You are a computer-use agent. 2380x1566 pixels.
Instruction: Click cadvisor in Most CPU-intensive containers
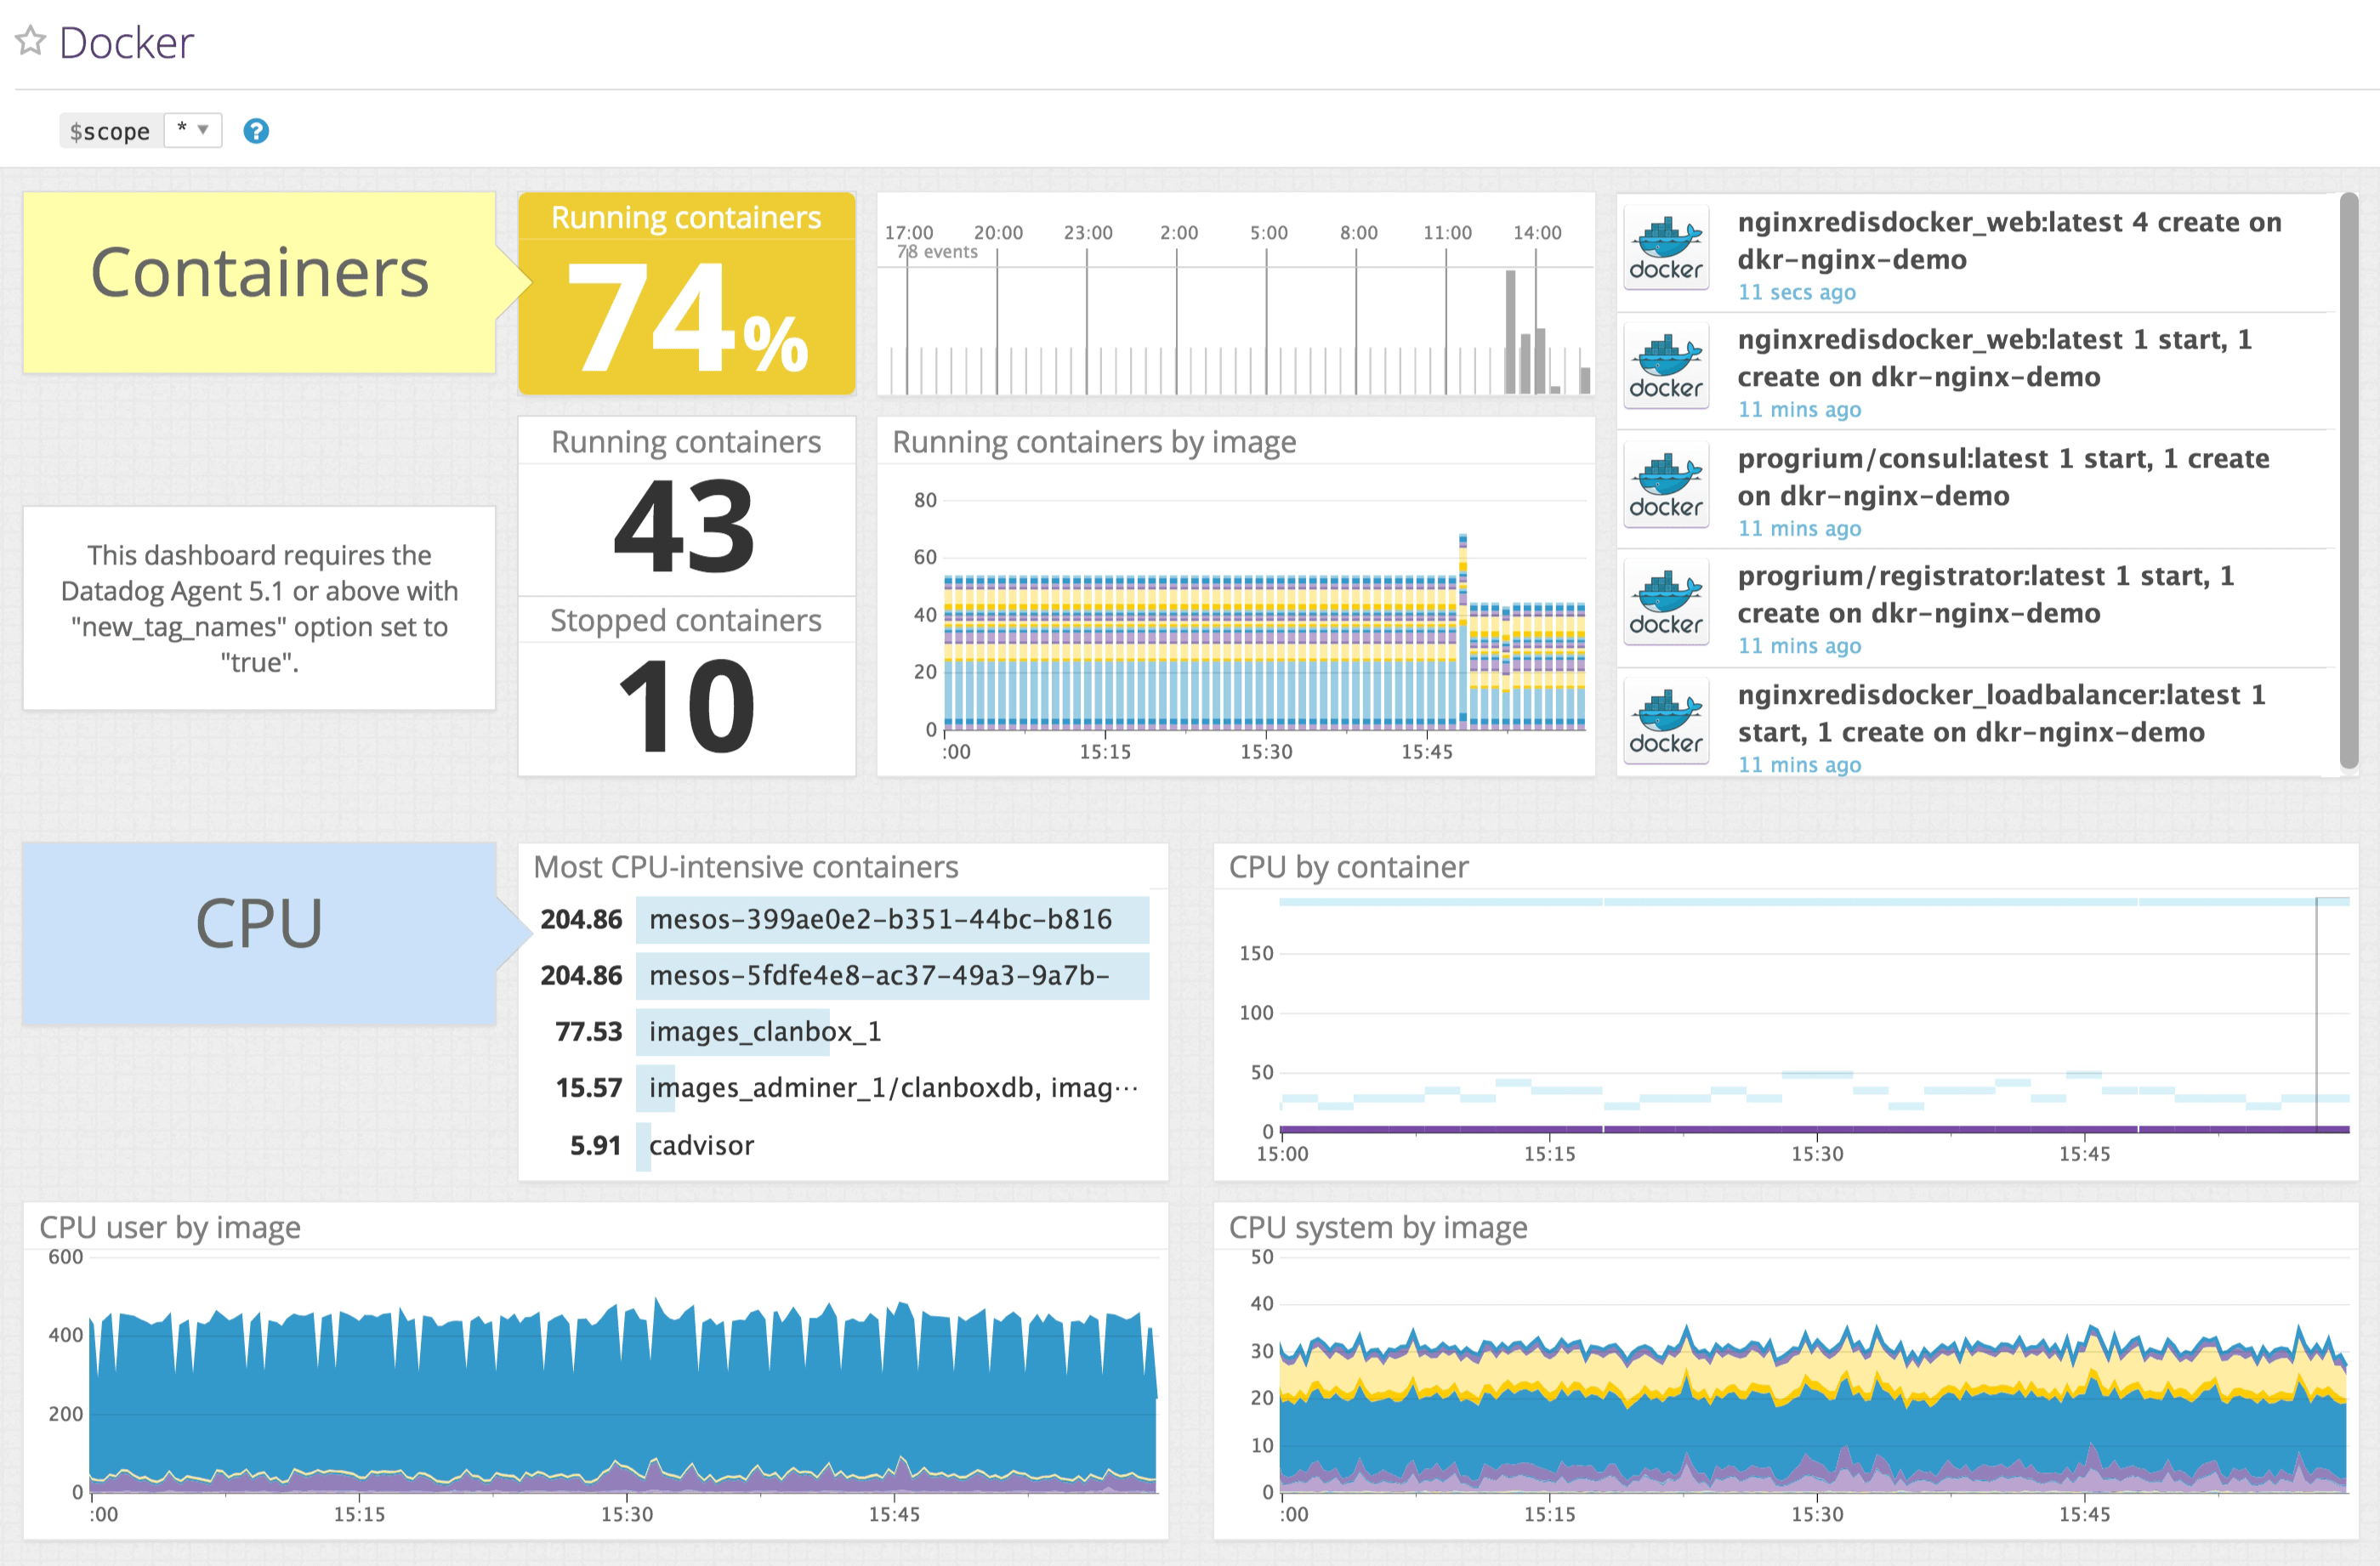[x=699, y=1145]
